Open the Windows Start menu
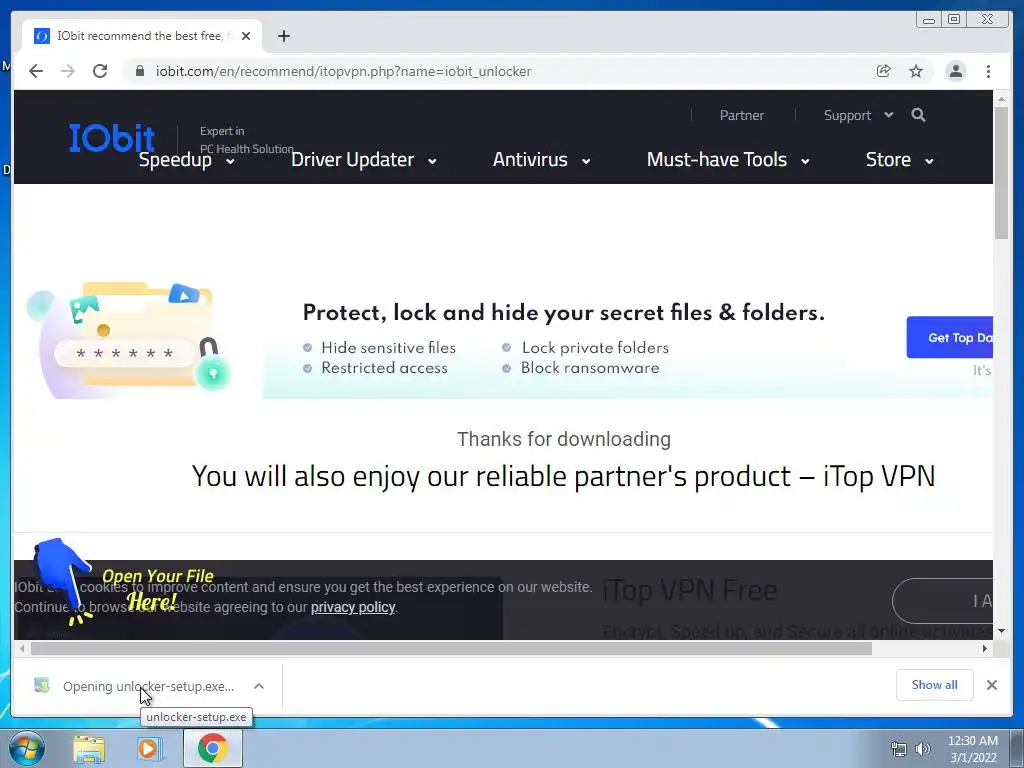Viewport: 1024px width, 768px height. (25, 749)
